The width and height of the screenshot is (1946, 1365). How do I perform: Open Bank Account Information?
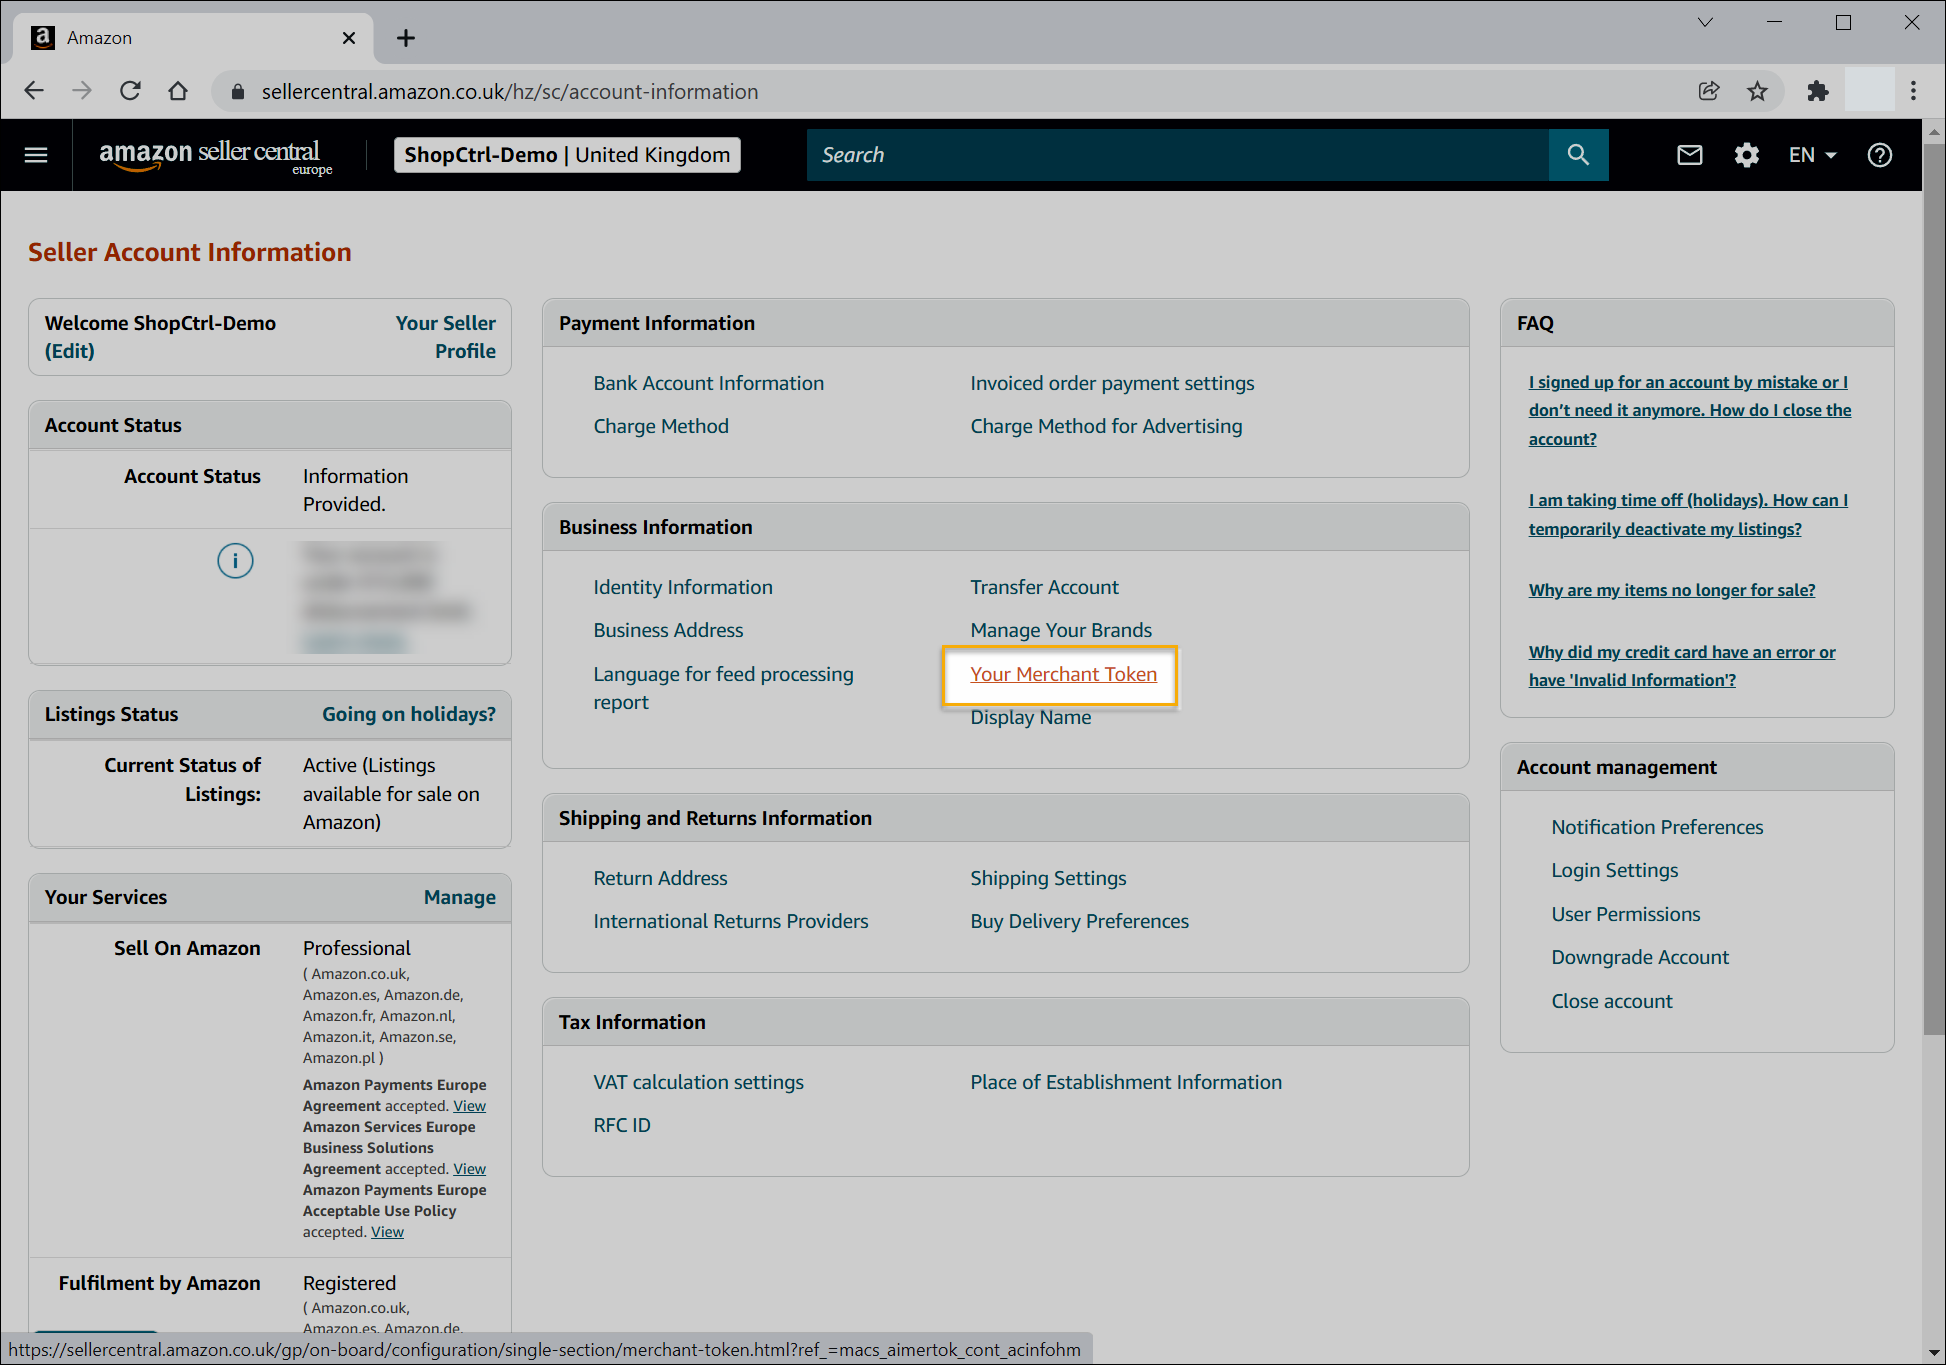click(709, 383)
